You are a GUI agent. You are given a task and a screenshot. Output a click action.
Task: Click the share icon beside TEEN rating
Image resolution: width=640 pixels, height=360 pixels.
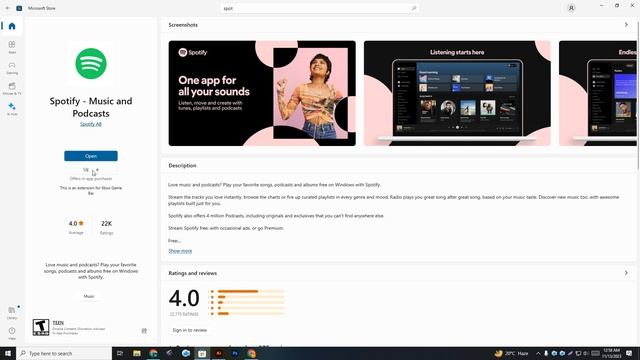tap(144, 331)
